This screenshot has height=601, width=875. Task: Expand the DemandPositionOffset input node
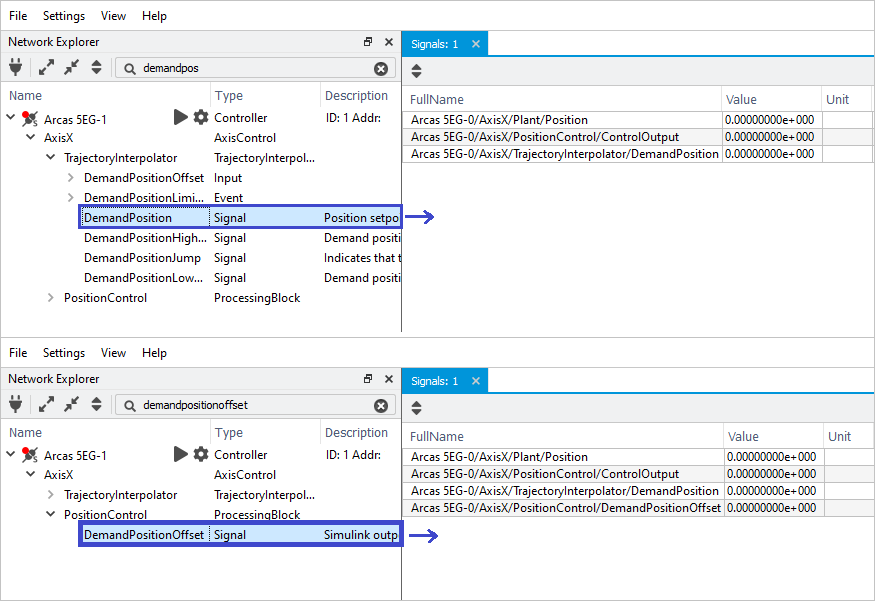coord(69,177)
